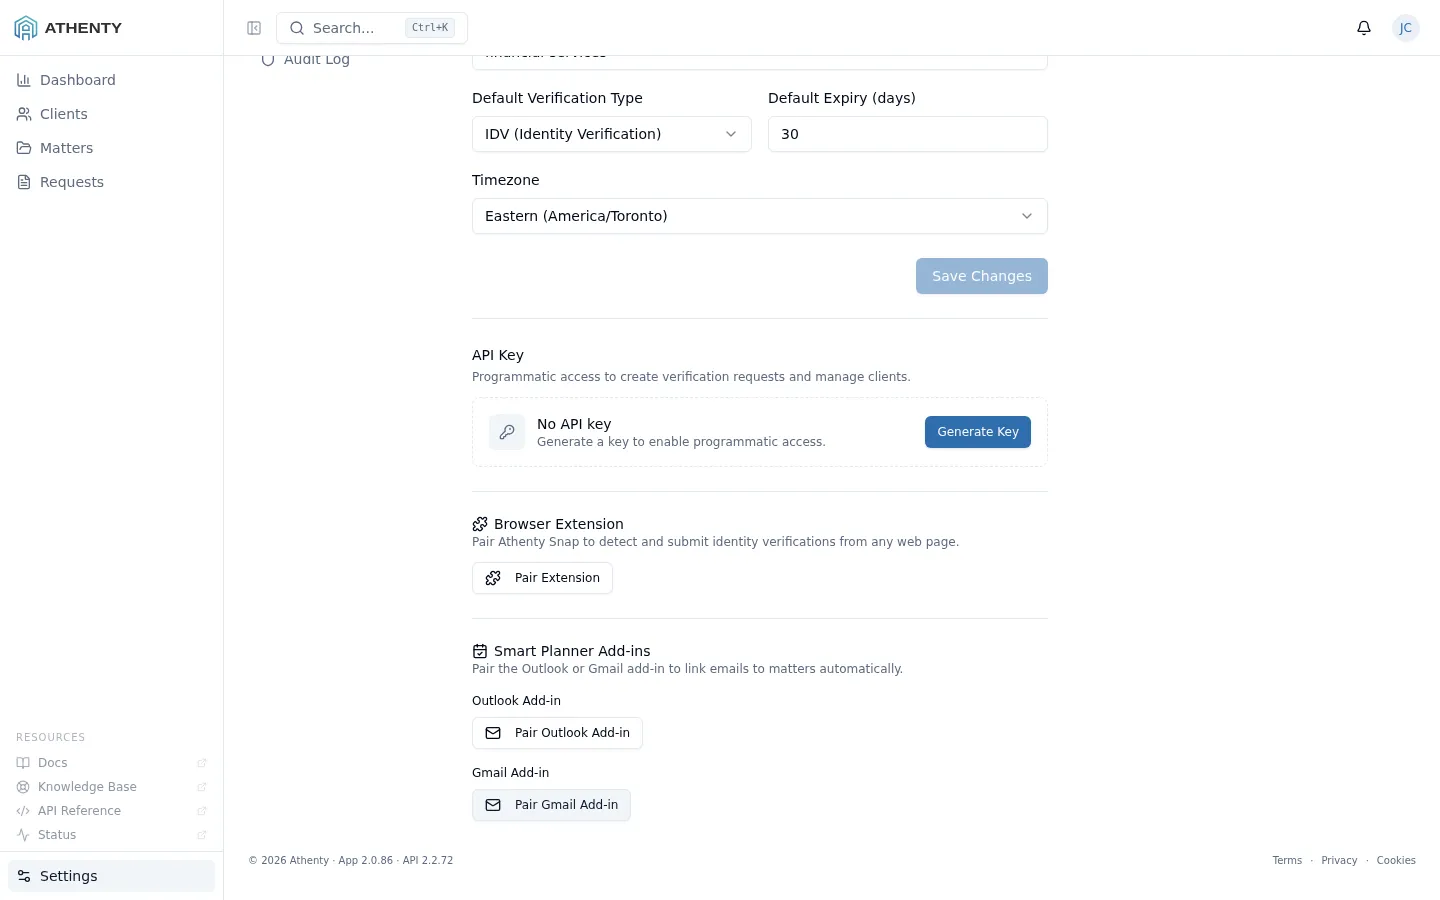1440x900 pixels.
Task: Click the magnifier icon in search box
Action: pos(297,28)
